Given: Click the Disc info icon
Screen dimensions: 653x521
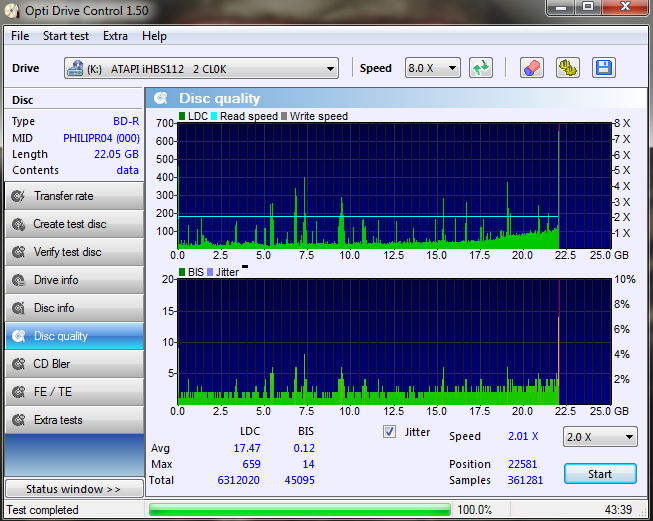Looking at the screenshot, I should (x=18, y=308).
